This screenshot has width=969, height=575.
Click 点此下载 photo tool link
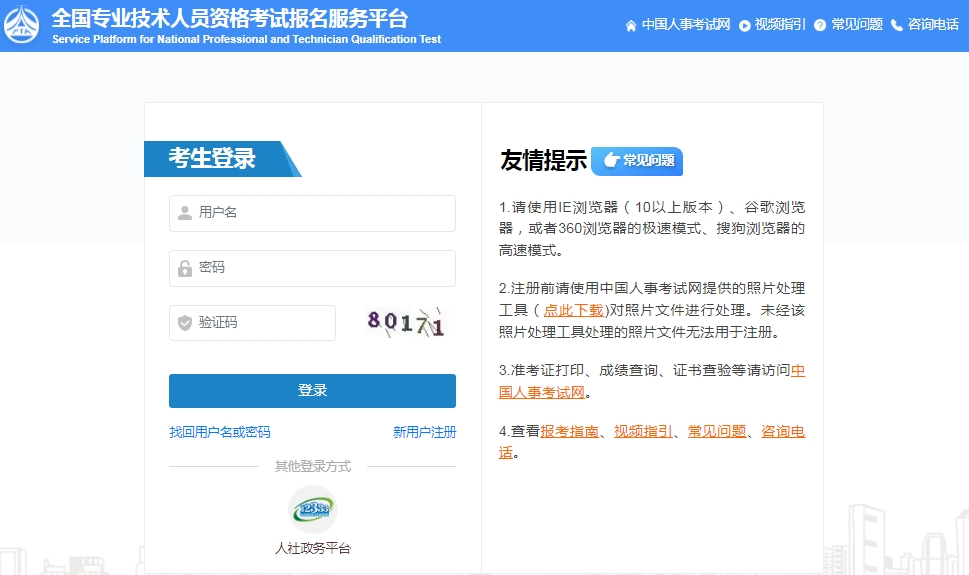(573, 310)
